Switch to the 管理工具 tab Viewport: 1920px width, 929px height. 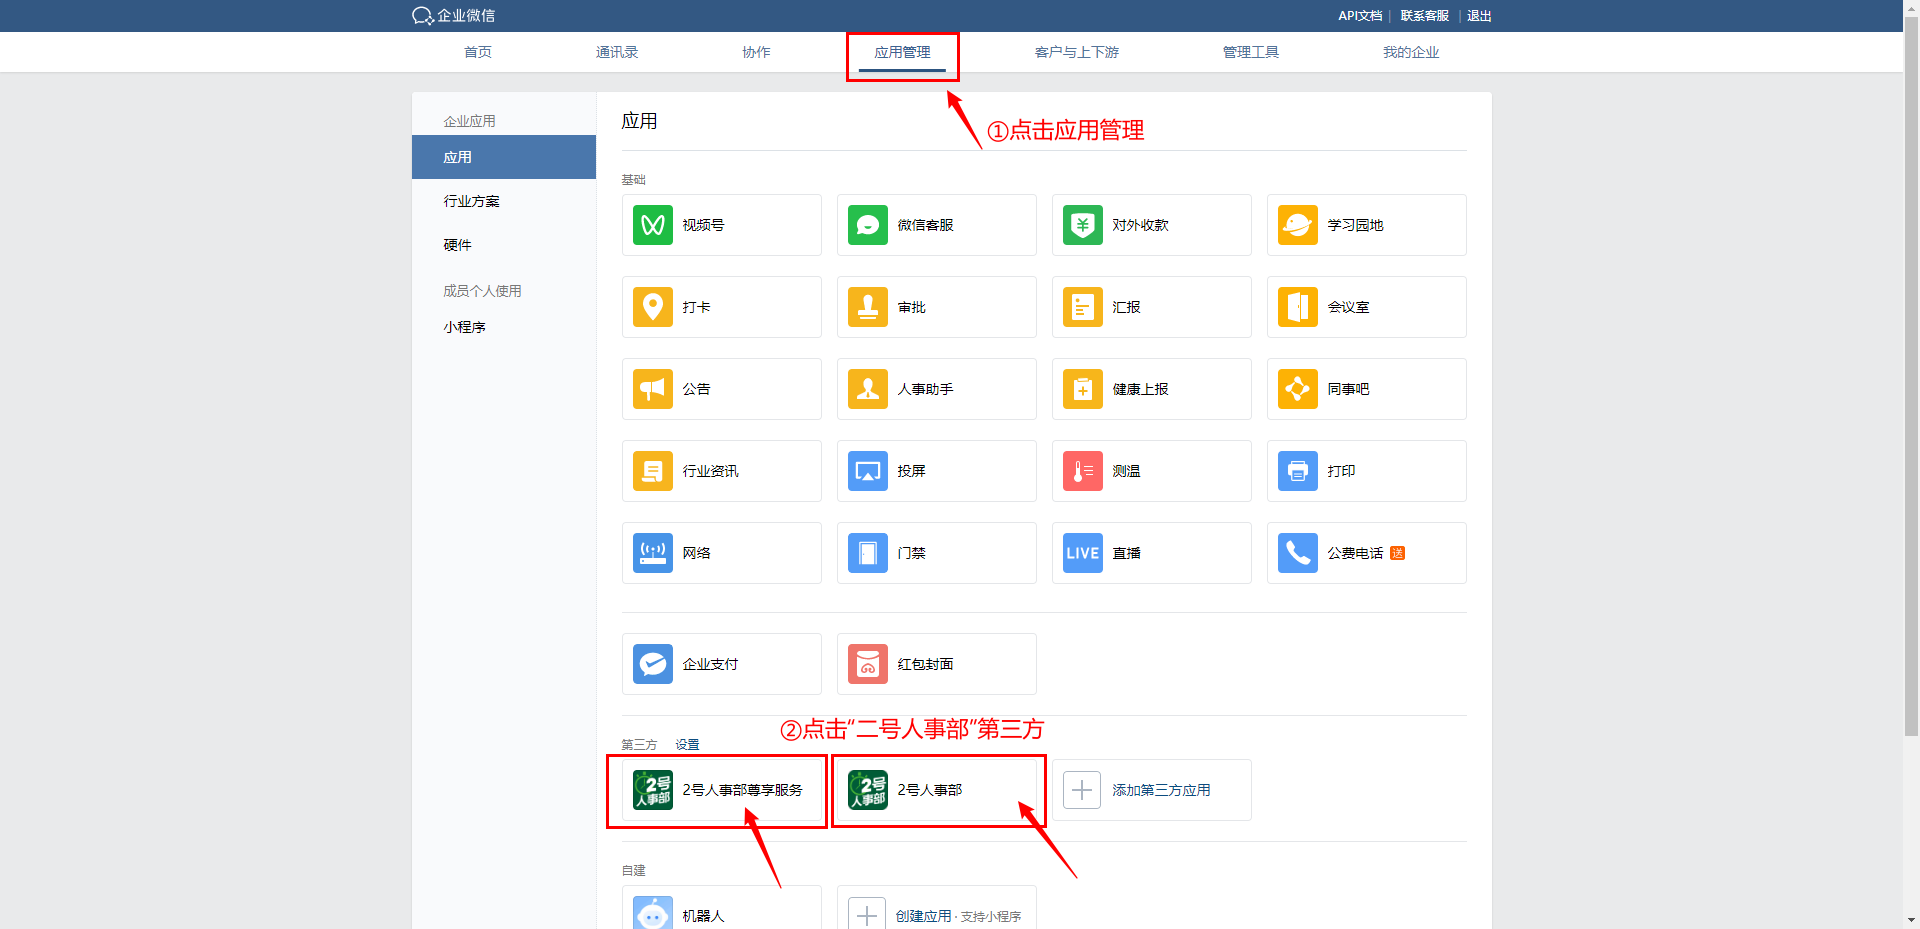tap(1251, 52)
